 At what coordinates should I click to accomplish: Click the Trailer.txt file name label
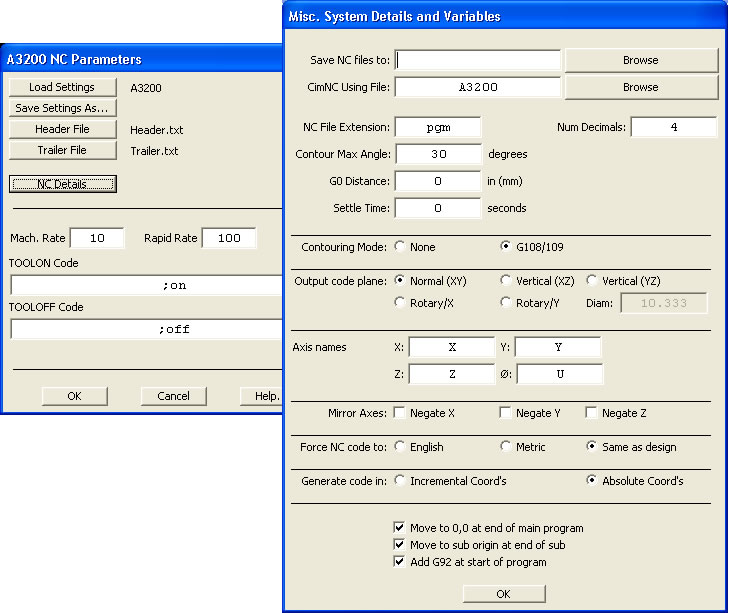[154, 151]
